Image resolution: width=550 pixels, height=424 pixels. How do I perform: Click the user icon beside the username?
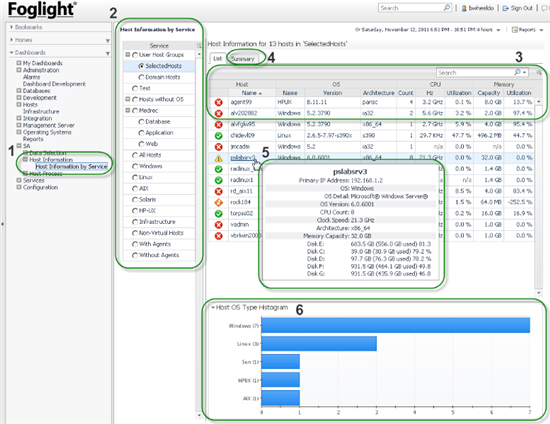tap(464, 8)
